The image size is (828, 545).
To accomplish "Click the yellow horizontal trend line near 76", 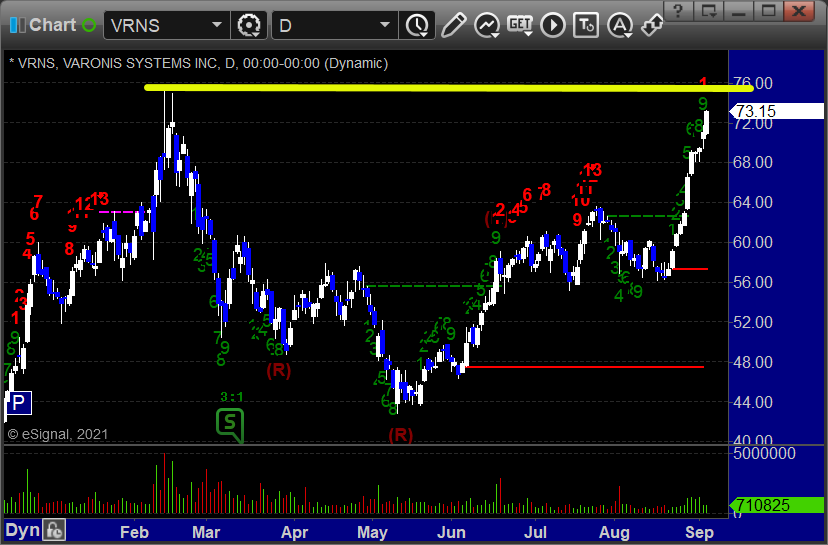I will tap(449, 88).
